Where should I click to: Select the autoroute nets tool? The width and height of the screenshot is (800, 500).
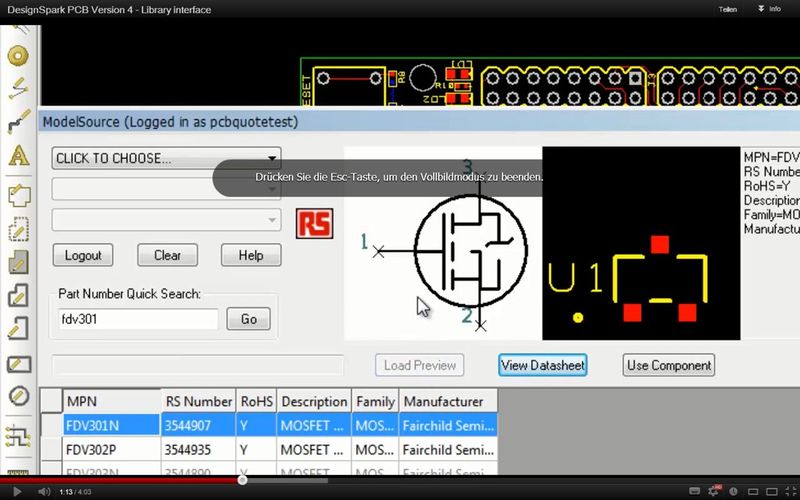(x=18, y=436)
